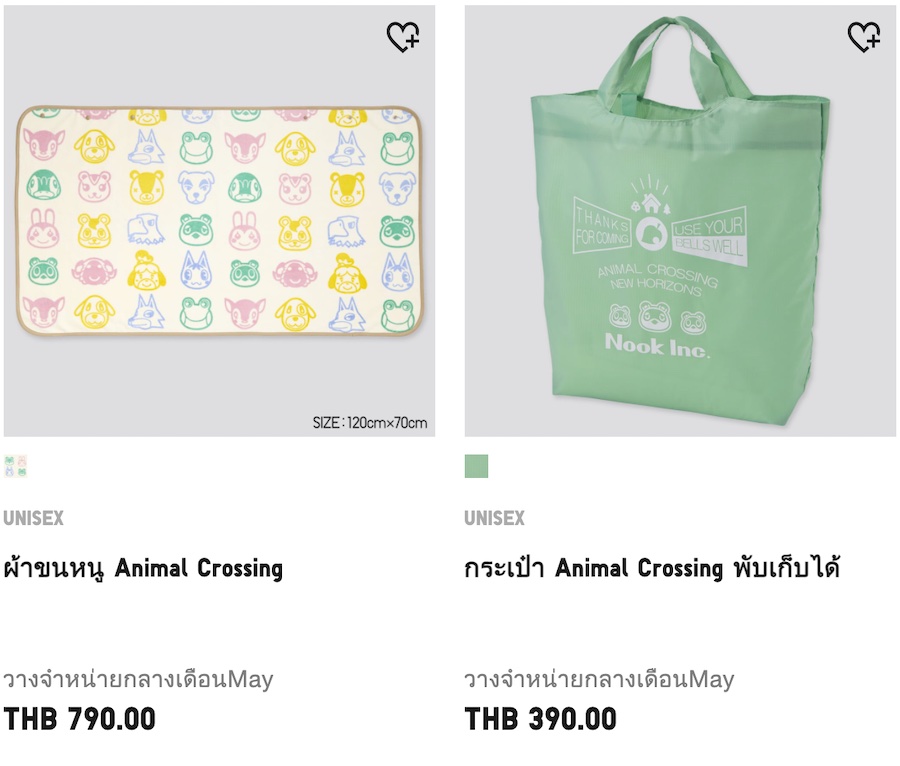Click the bag's วางจำหน่ายกลางเดือนMay release note
This screenshot has height=766, width=900.
coord(599,679)
